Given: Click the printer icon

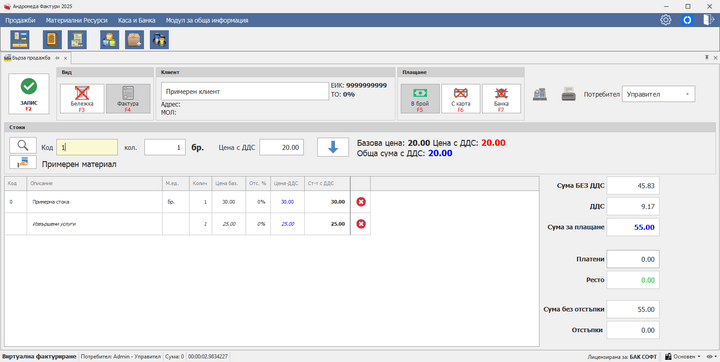Looking at the screenshot, I should pos(568,95).
